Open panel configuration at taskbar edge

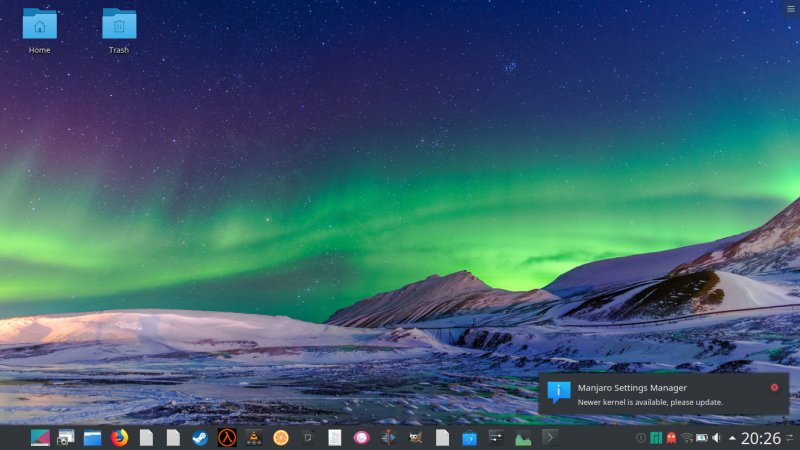(791, 438)
